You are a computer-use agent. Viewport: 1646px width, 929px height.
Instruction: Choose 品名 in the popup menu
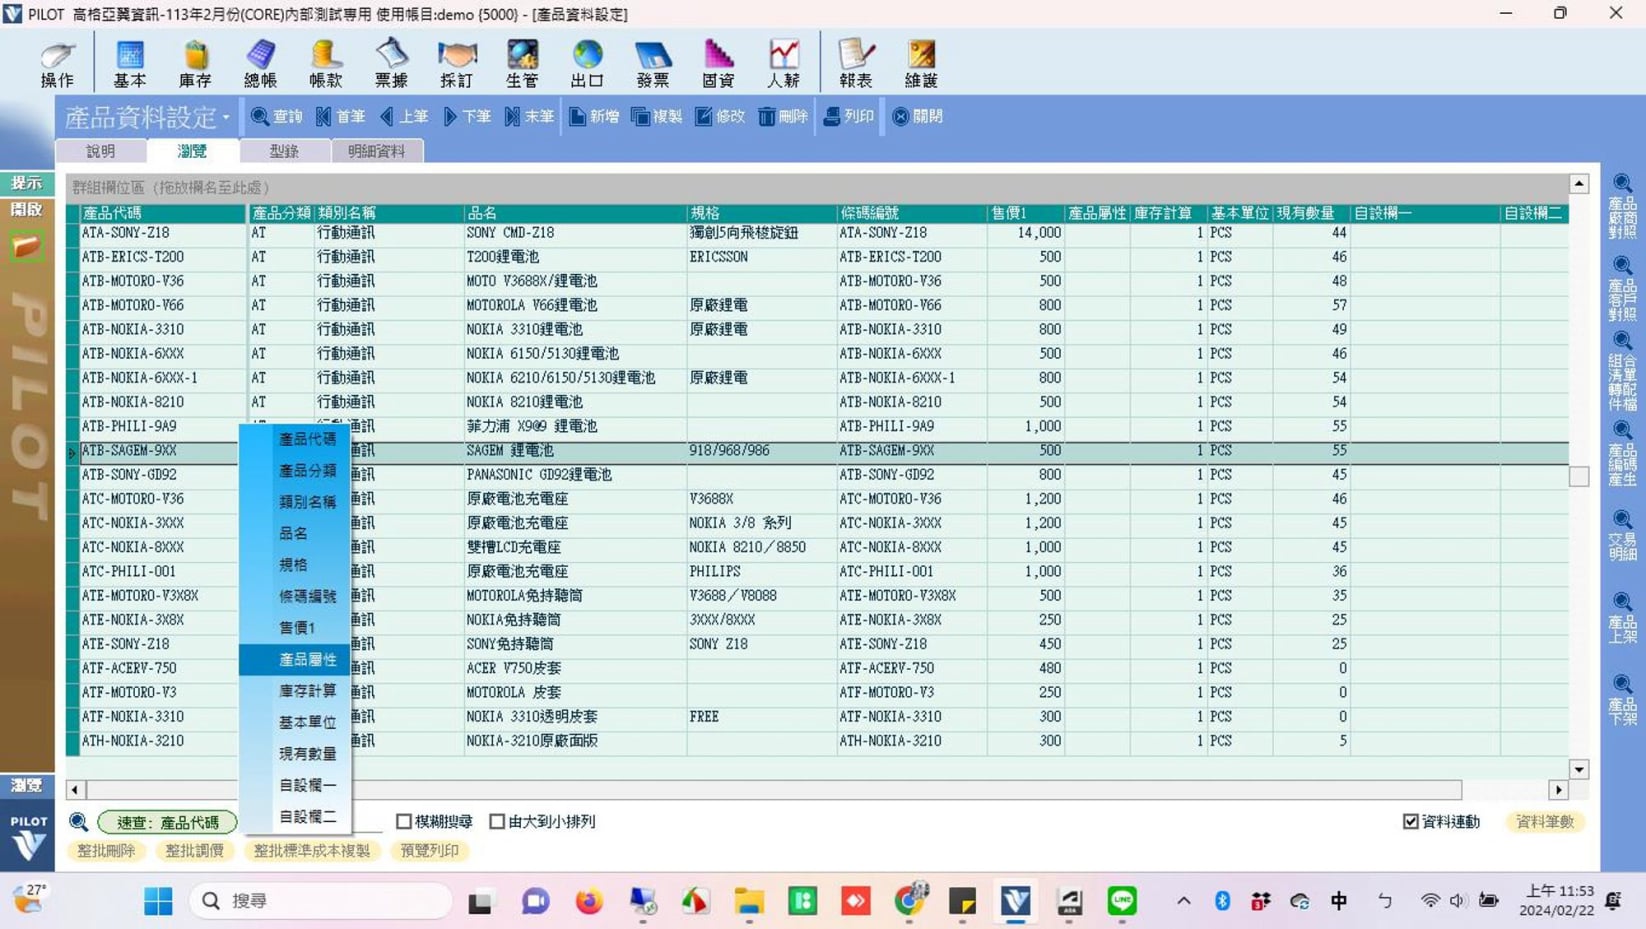296,533
